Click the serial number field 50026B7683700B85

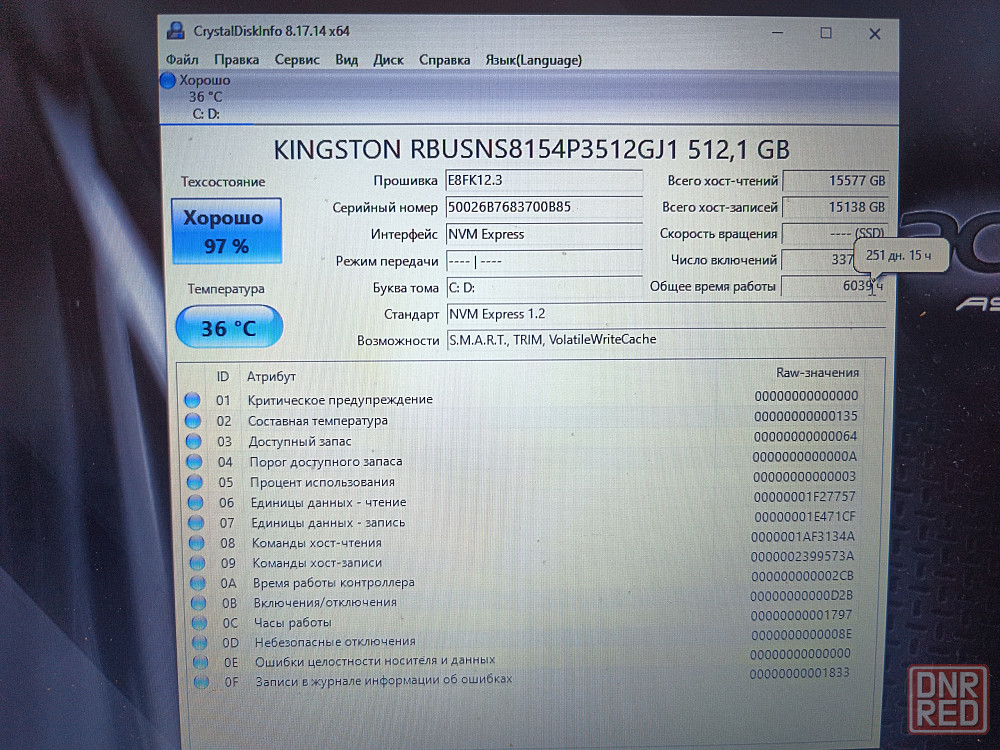click(543, 207)
